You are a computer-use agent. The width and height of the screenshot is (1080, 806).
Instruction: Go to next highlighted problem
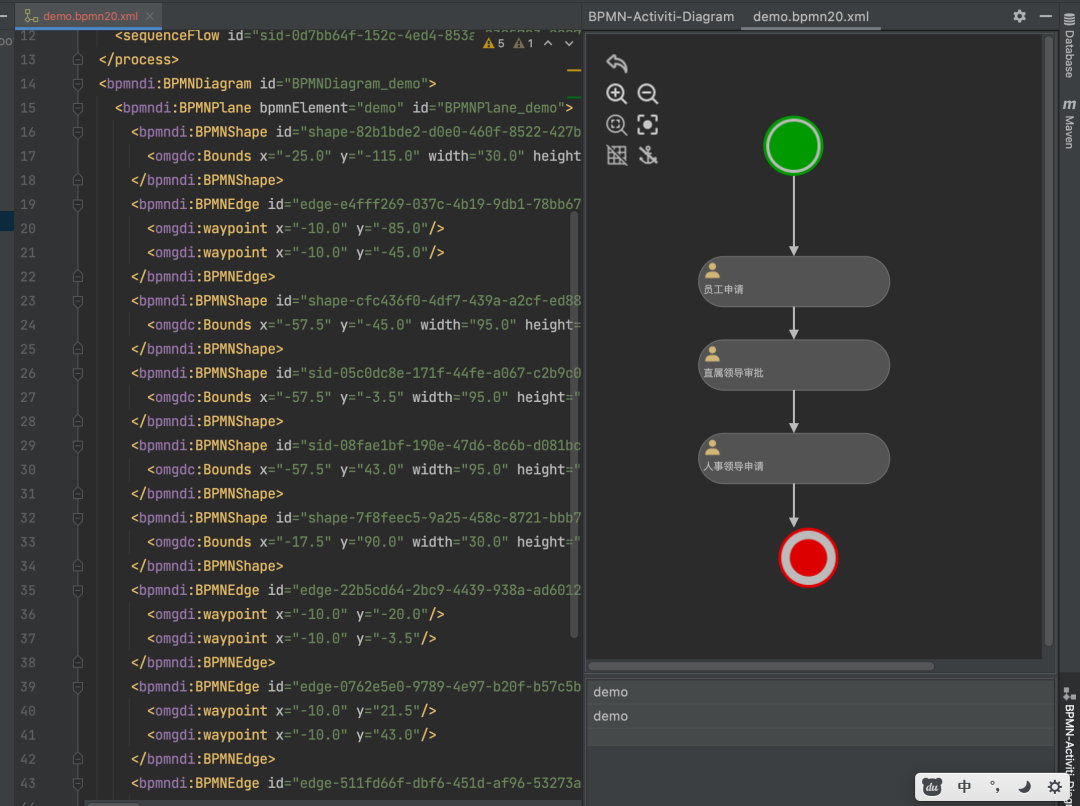click(x=569, y=43)
